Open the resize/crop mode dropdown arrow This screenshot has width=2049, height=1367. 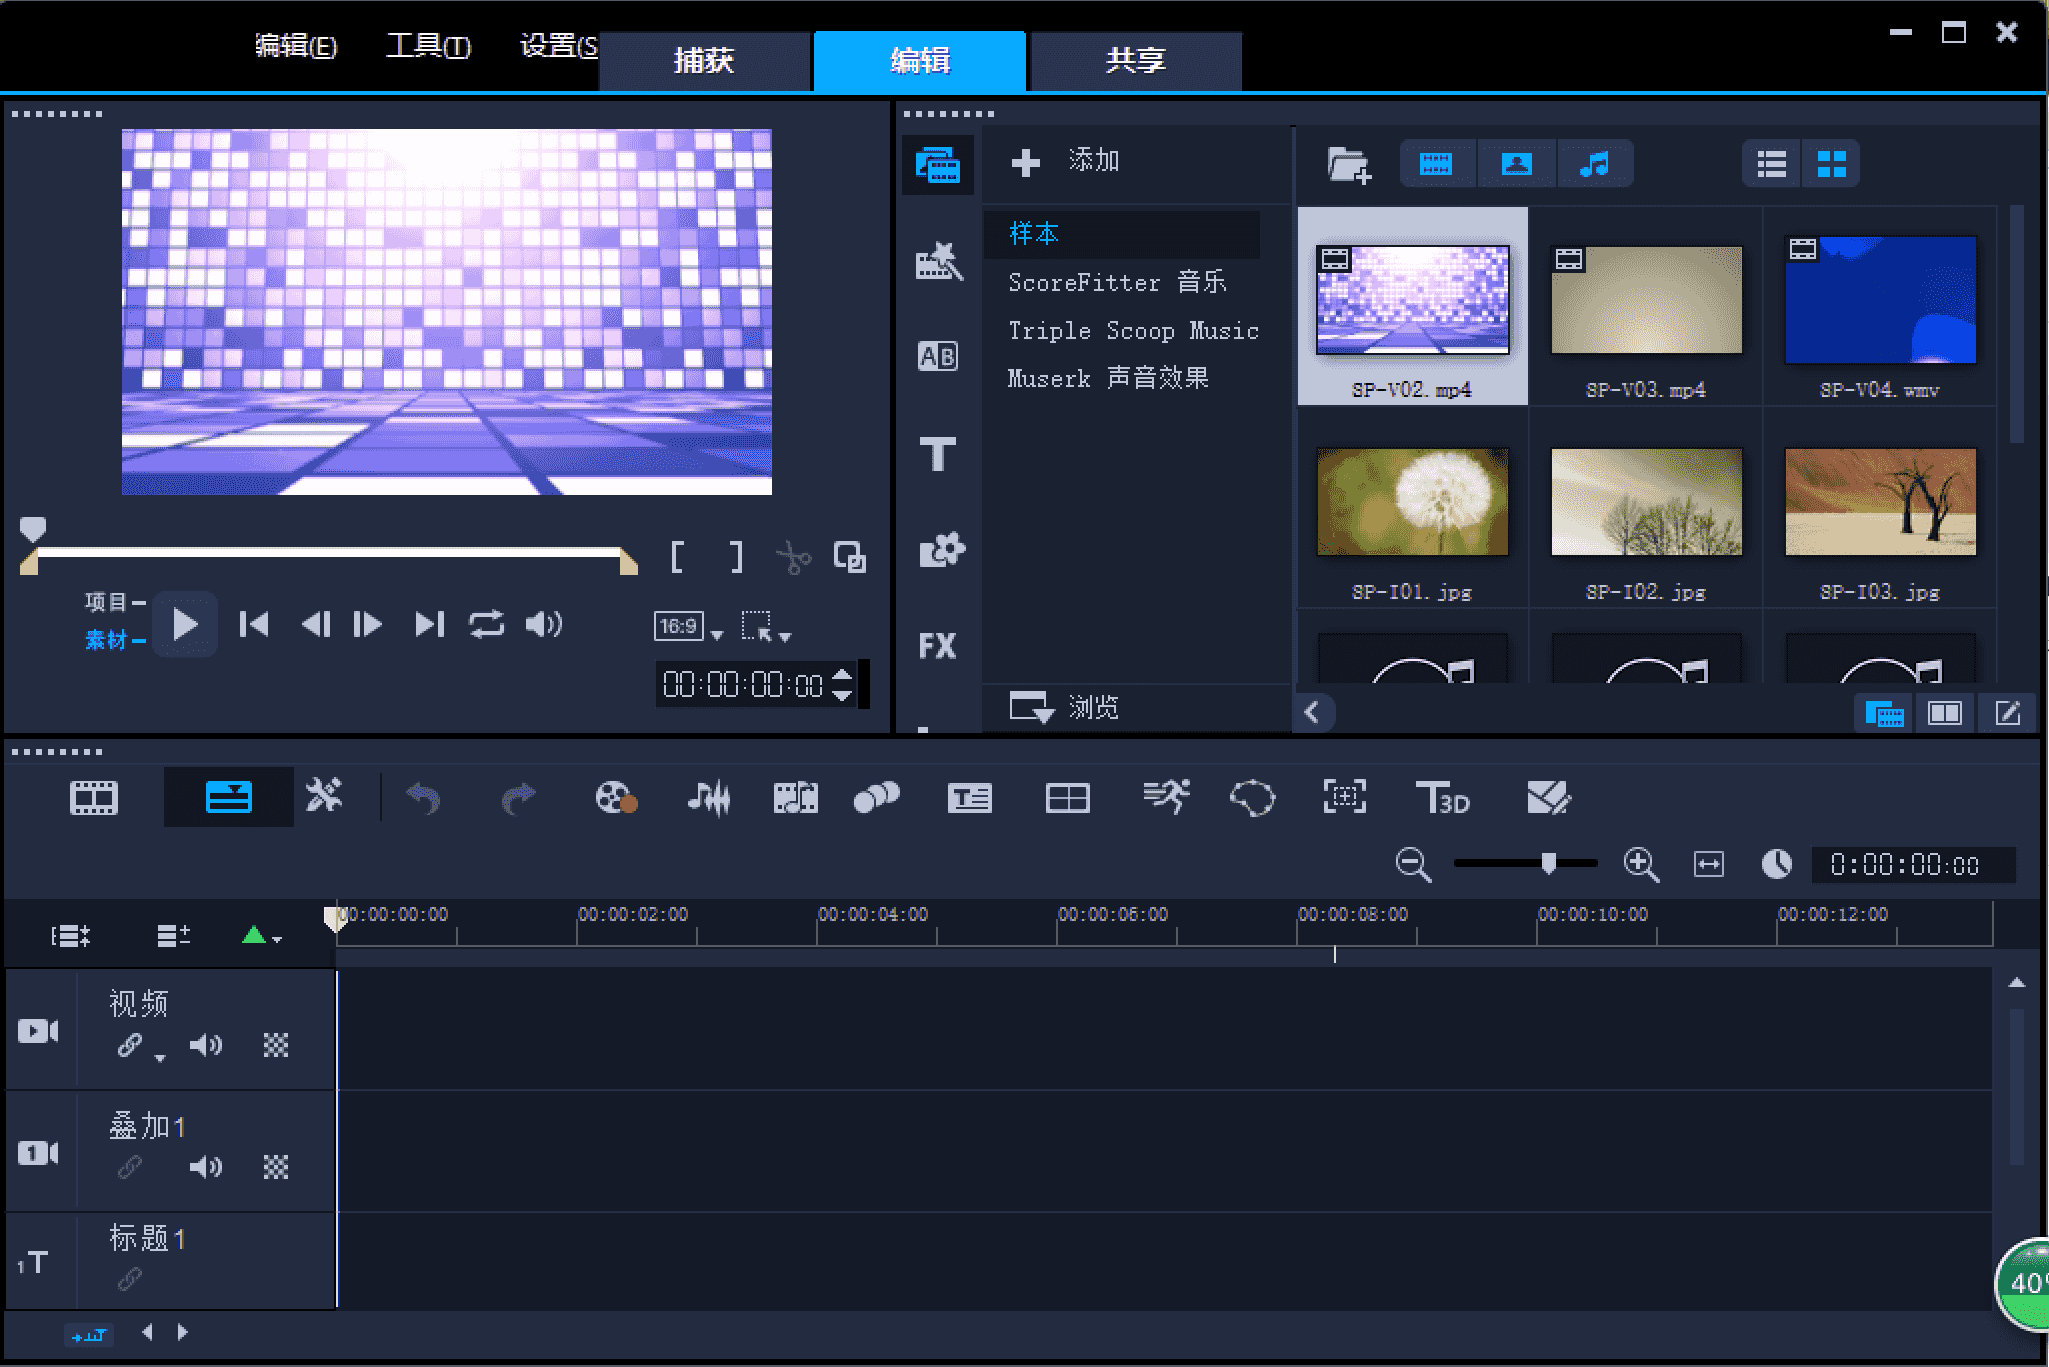(x=785, y=636)
